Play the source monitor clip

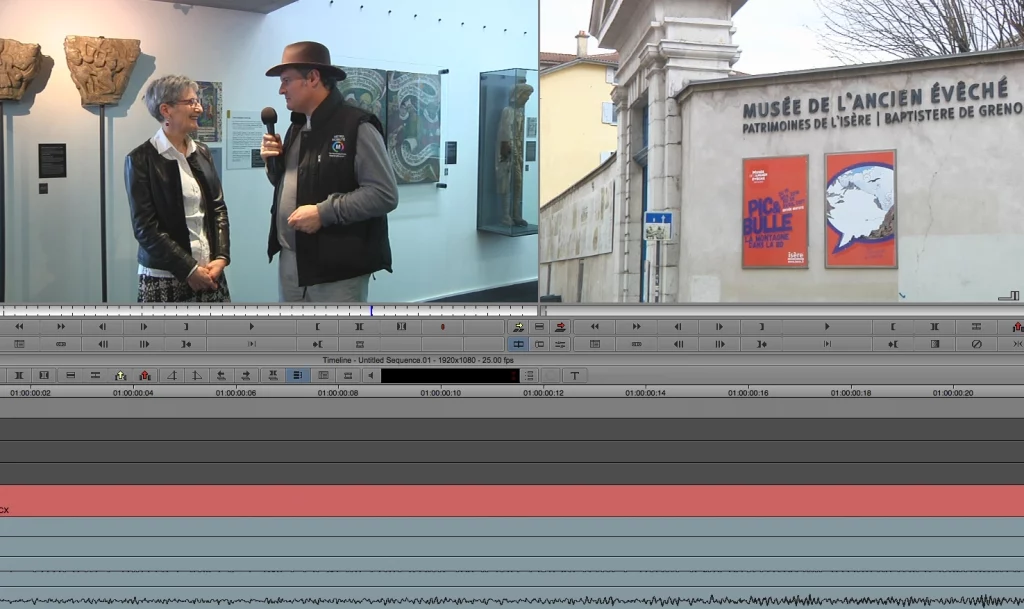(251, 327)
